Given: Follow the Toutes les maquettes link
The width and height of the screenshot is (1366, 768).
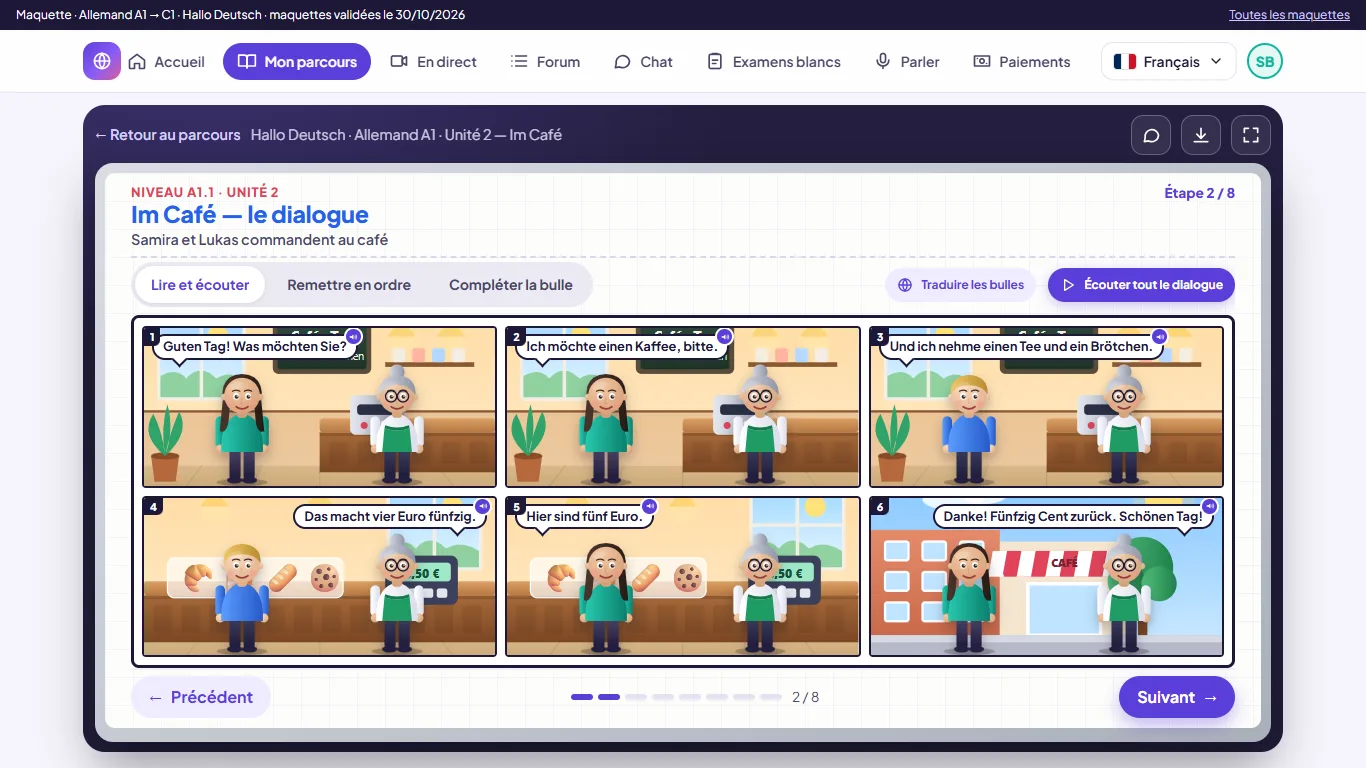Looking at the screenshot, I should point(1289,15).
